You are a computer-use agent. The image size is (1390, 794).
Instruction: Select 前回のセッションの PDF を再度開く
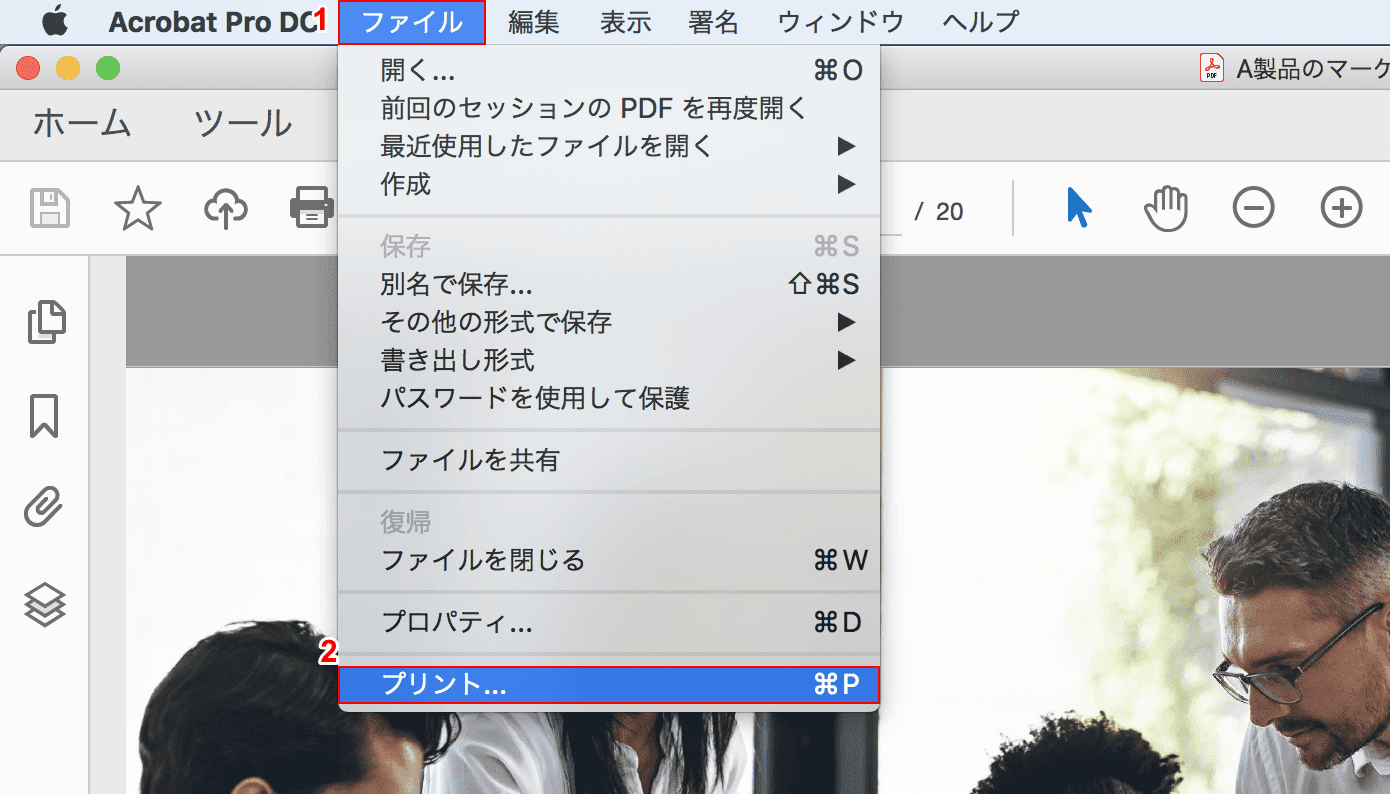(609, 108)
